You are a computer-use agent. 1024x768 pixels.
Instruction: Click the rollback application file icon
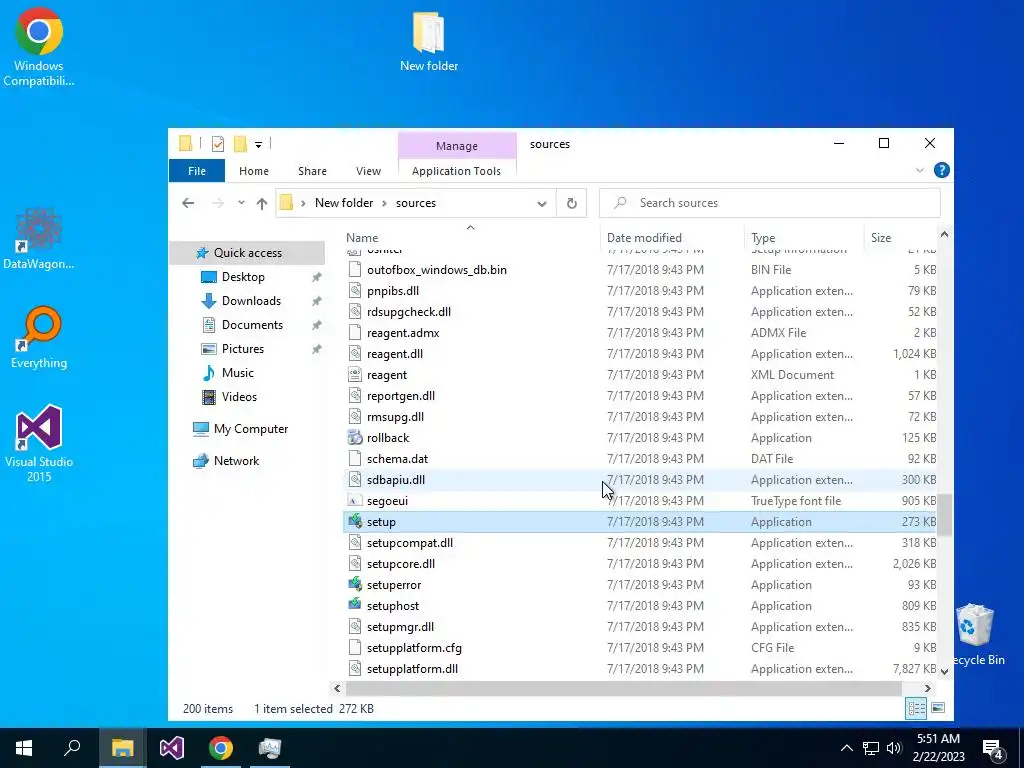coord(355,438)
